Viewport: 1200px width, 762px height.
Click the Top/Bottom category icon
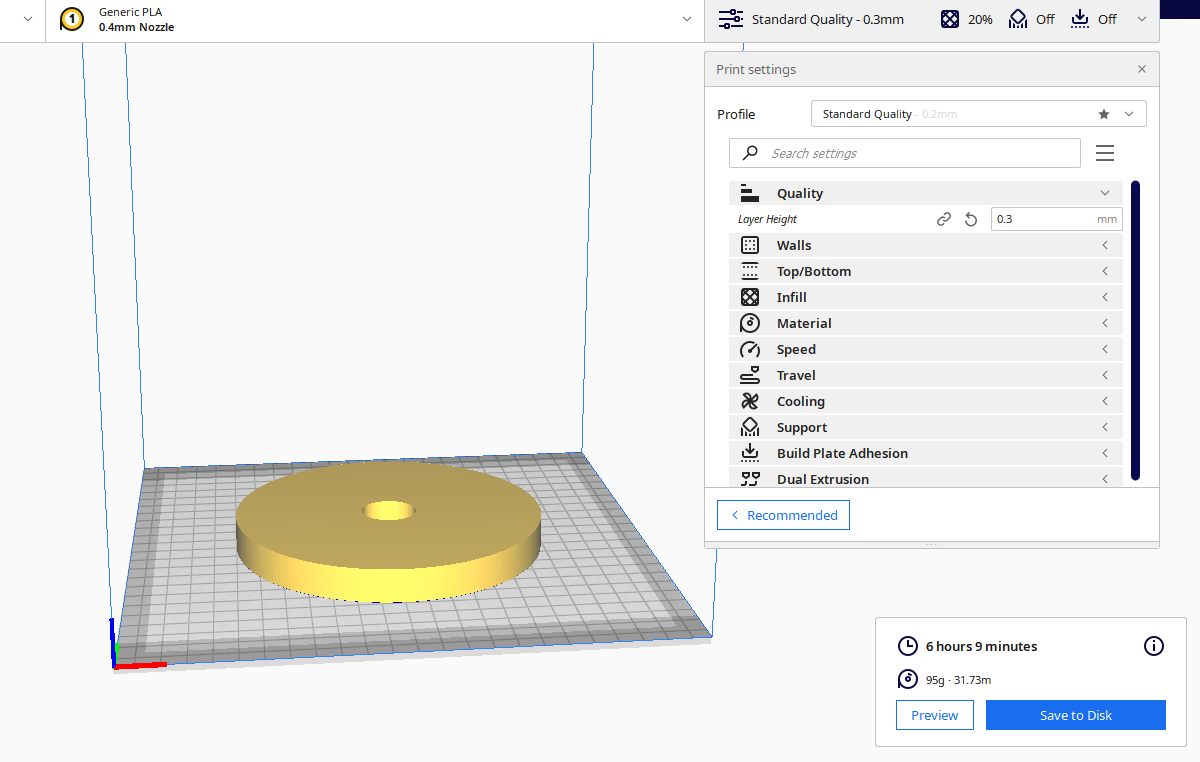750,271
